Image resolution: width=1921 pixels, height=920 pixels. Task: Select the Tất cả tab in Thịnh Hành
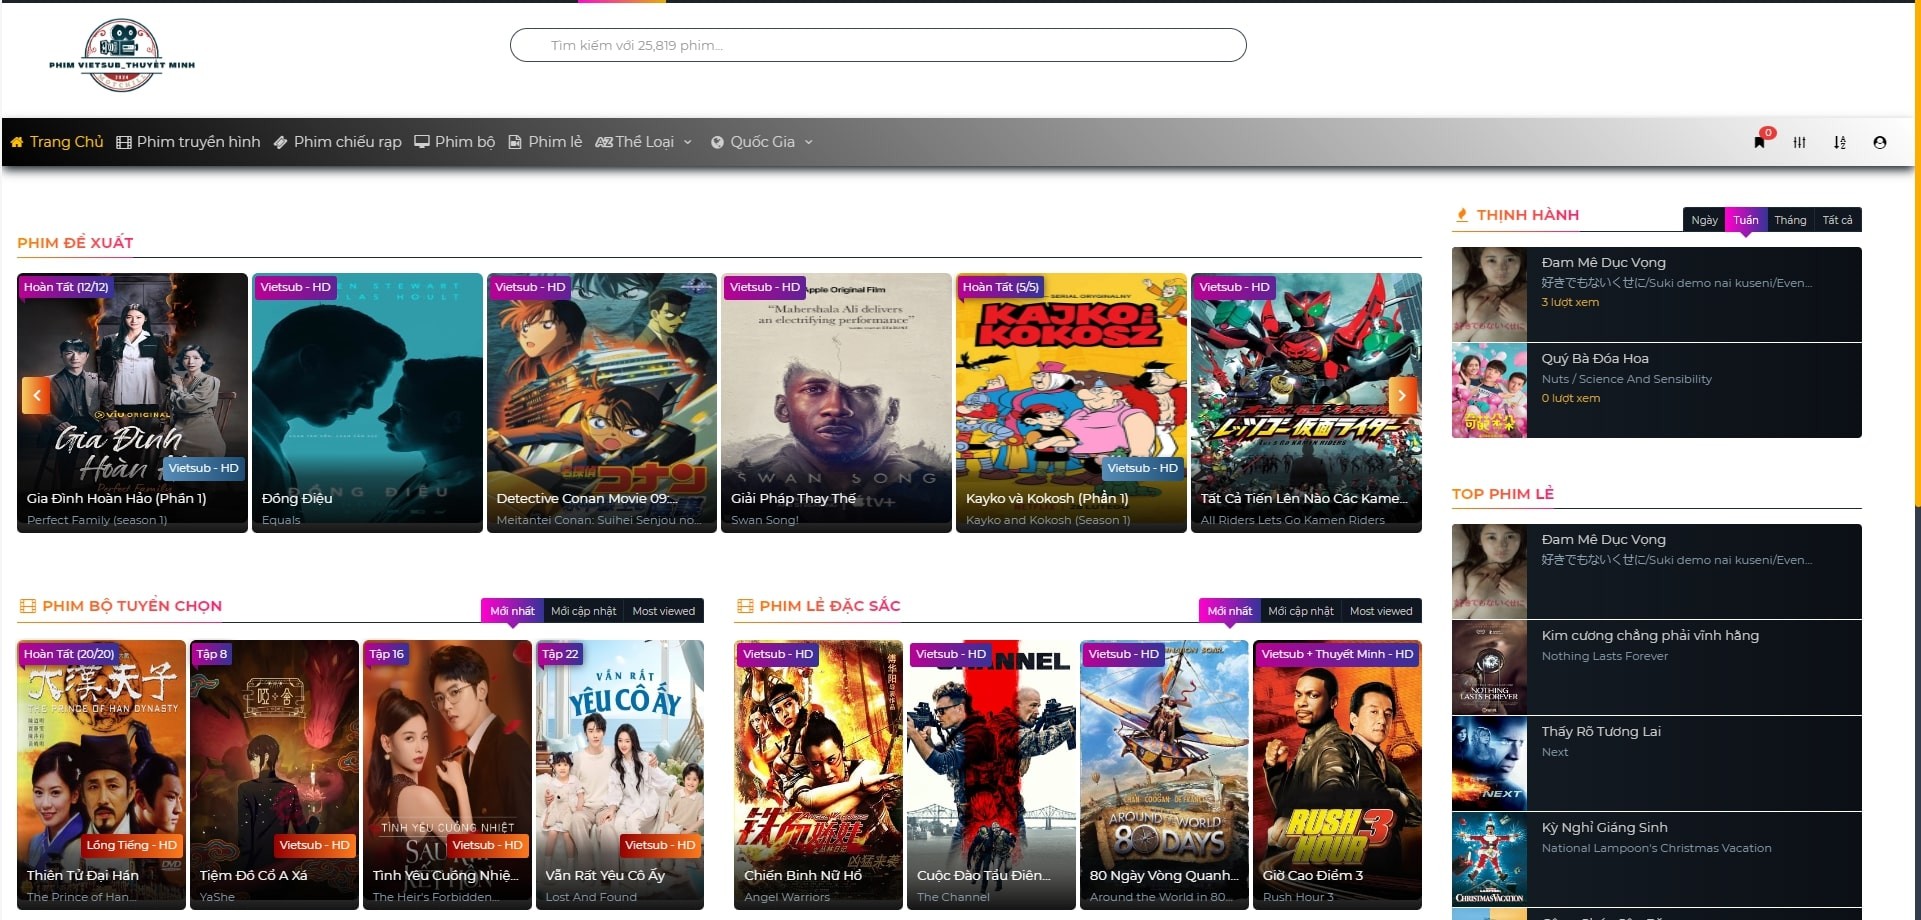(1837, 220)
